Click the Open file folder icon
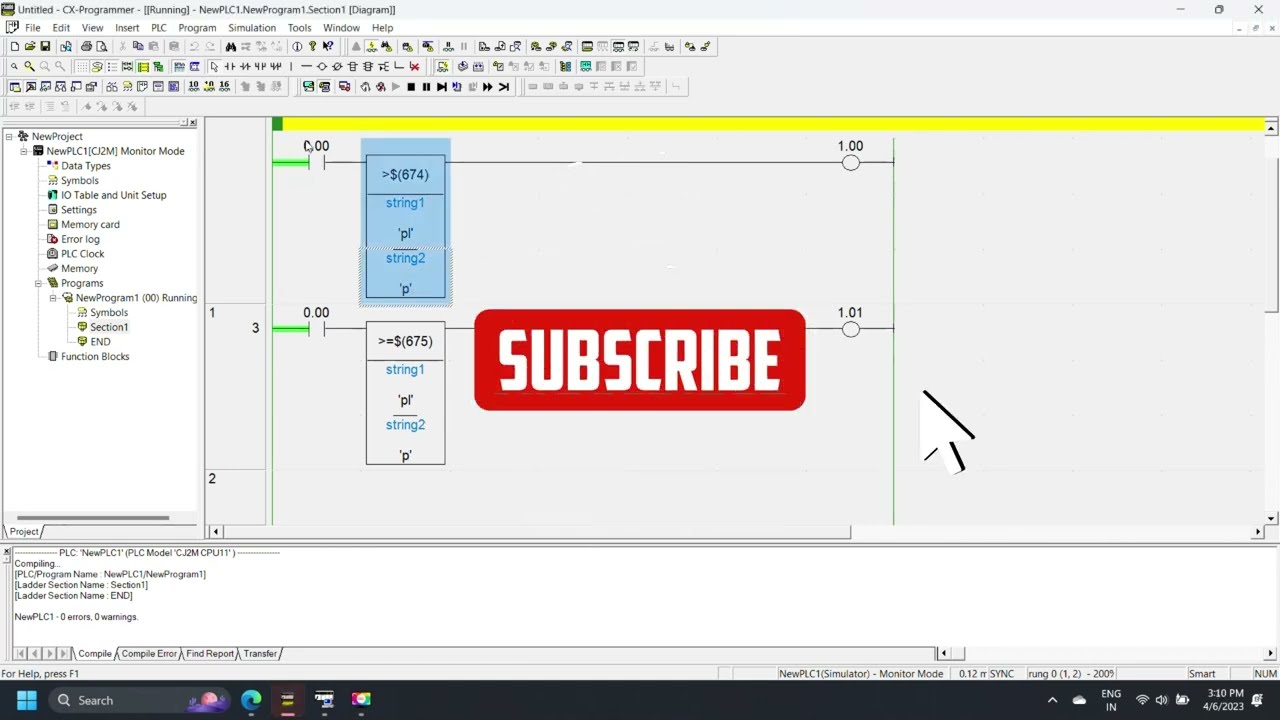This screenshot has height=720, width=1280. click(30, 46)
